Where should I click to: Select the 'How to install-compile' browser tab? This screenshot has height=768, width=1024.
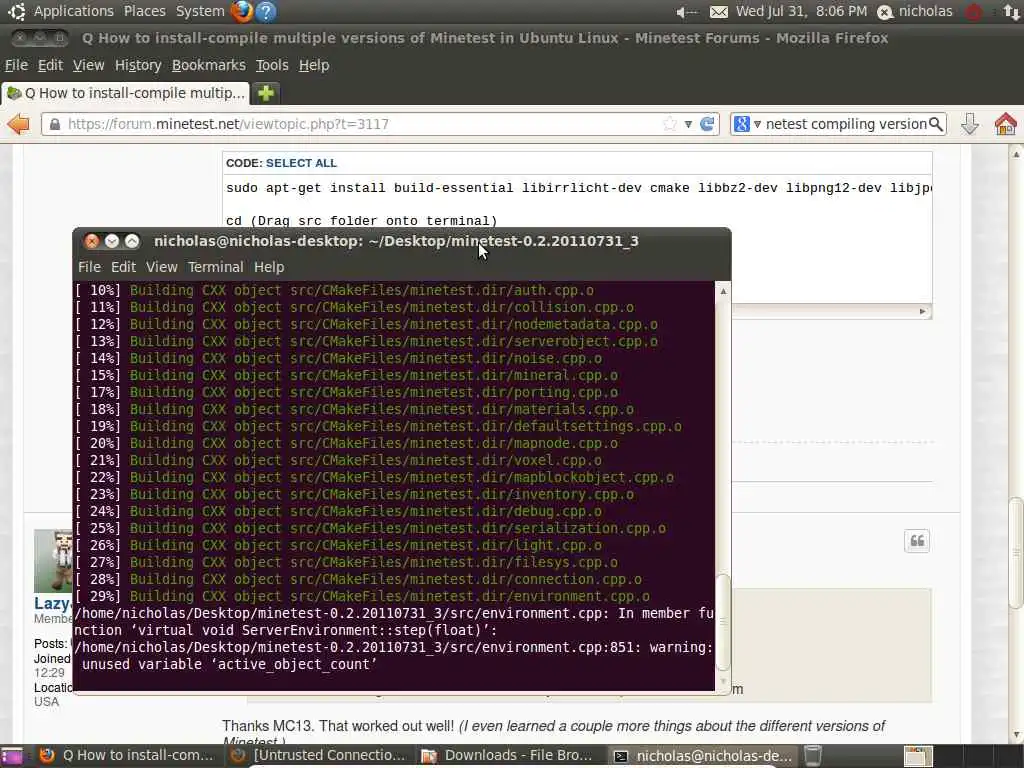(125, 93)
